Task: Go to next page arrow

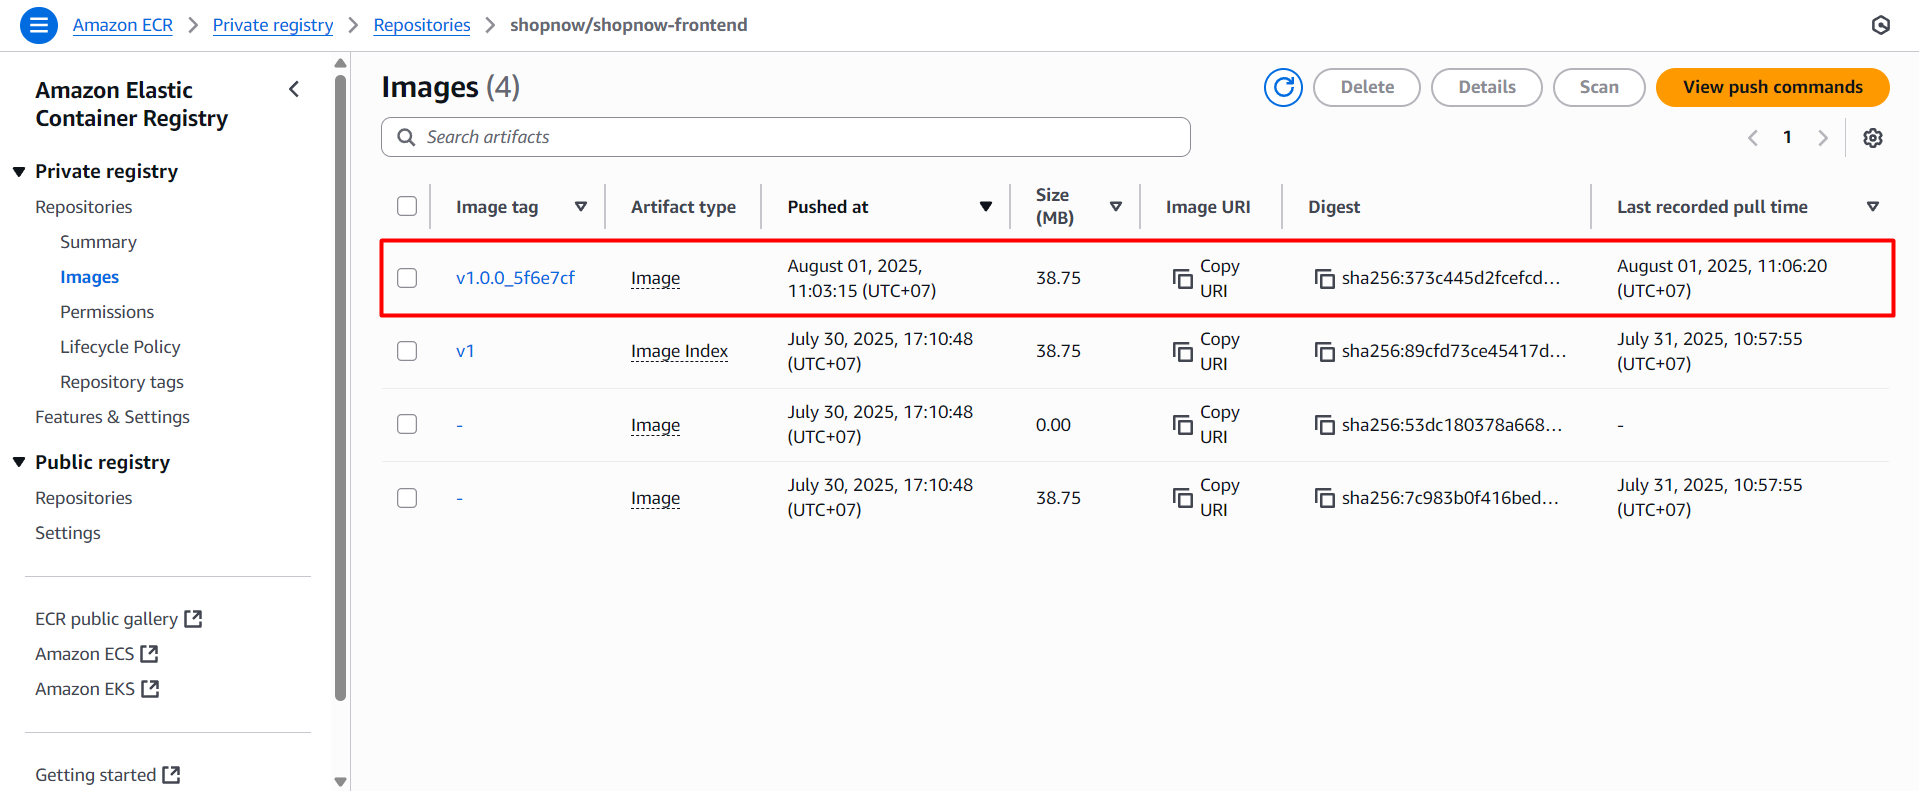Action: (x=1823, y=138)
